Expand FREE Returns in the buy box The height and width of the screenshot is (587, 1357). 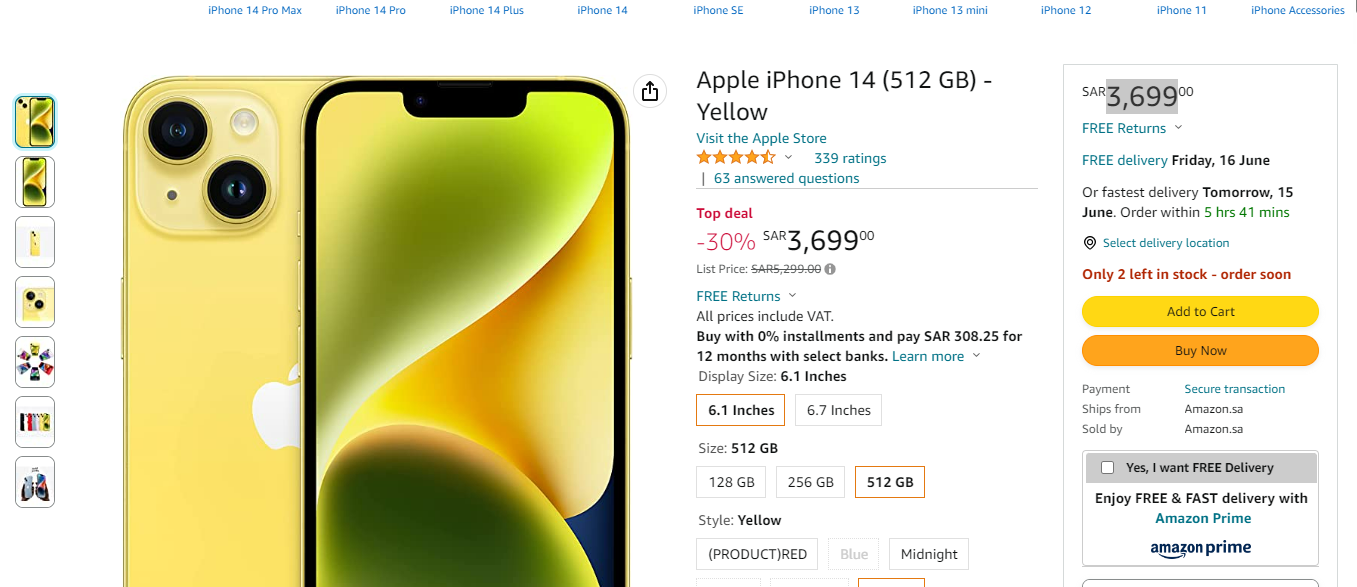pos(1178,128)
